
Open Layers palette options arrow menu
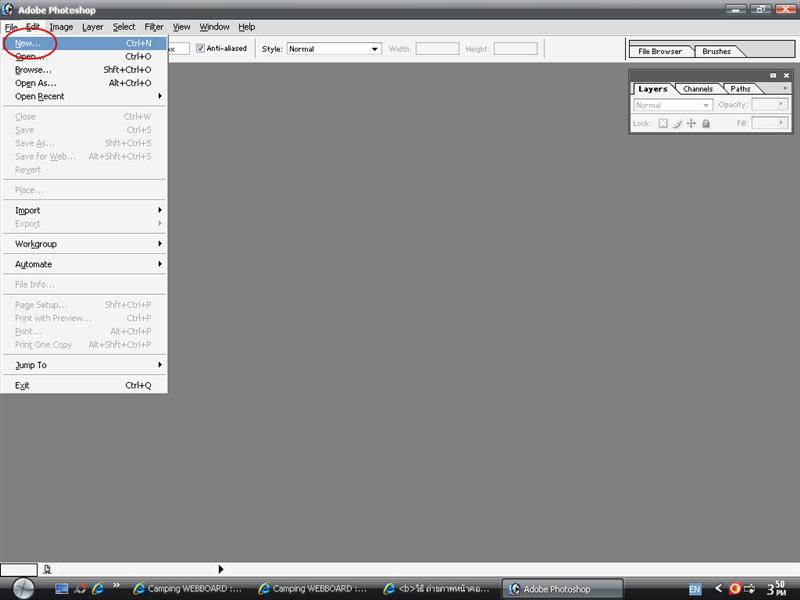[785, 88]
